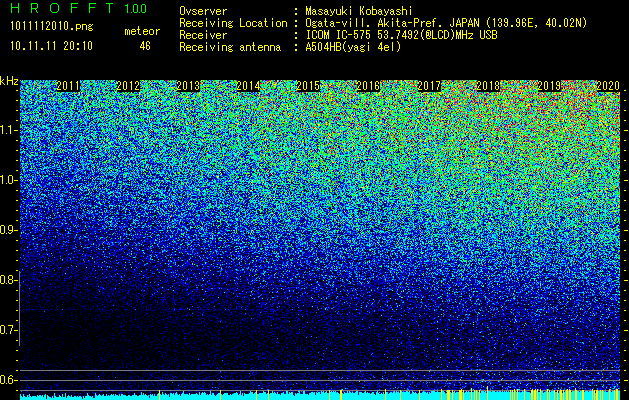
Task: Click the 0.6 frequency axis label
Action: point(8,380)
